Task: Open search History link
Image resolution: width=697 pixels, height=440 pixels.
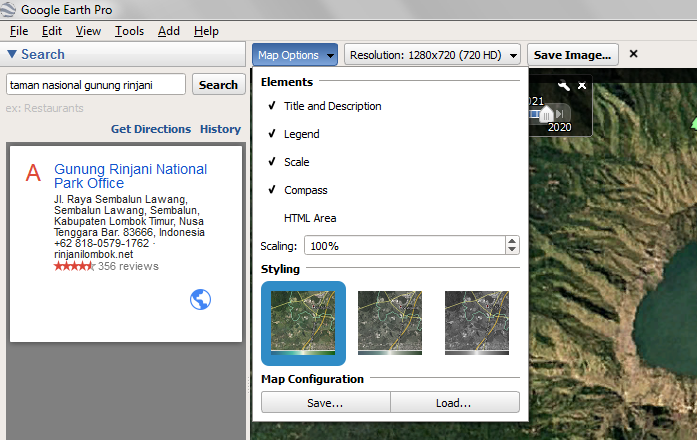Action: point(220,129)
